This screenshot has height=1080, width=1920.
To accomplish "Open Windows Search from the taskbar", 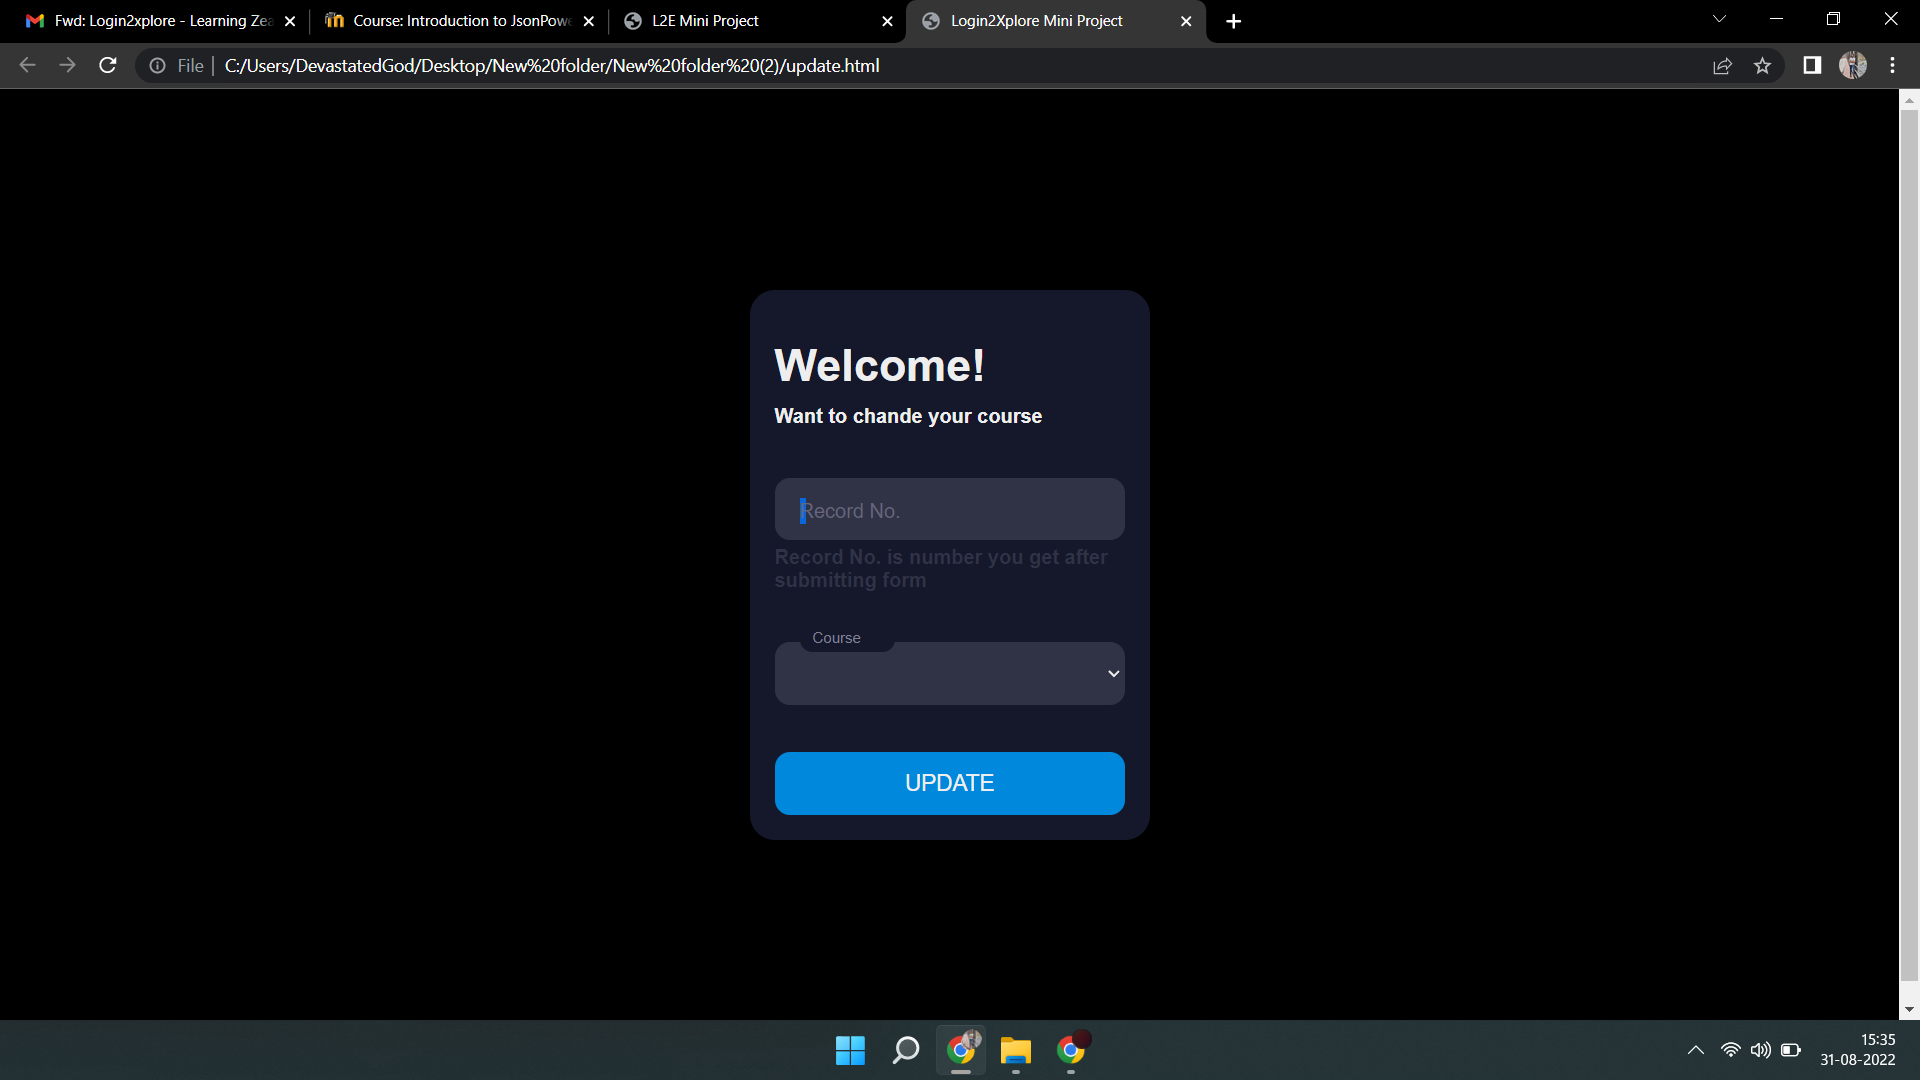I will 905,1050.
